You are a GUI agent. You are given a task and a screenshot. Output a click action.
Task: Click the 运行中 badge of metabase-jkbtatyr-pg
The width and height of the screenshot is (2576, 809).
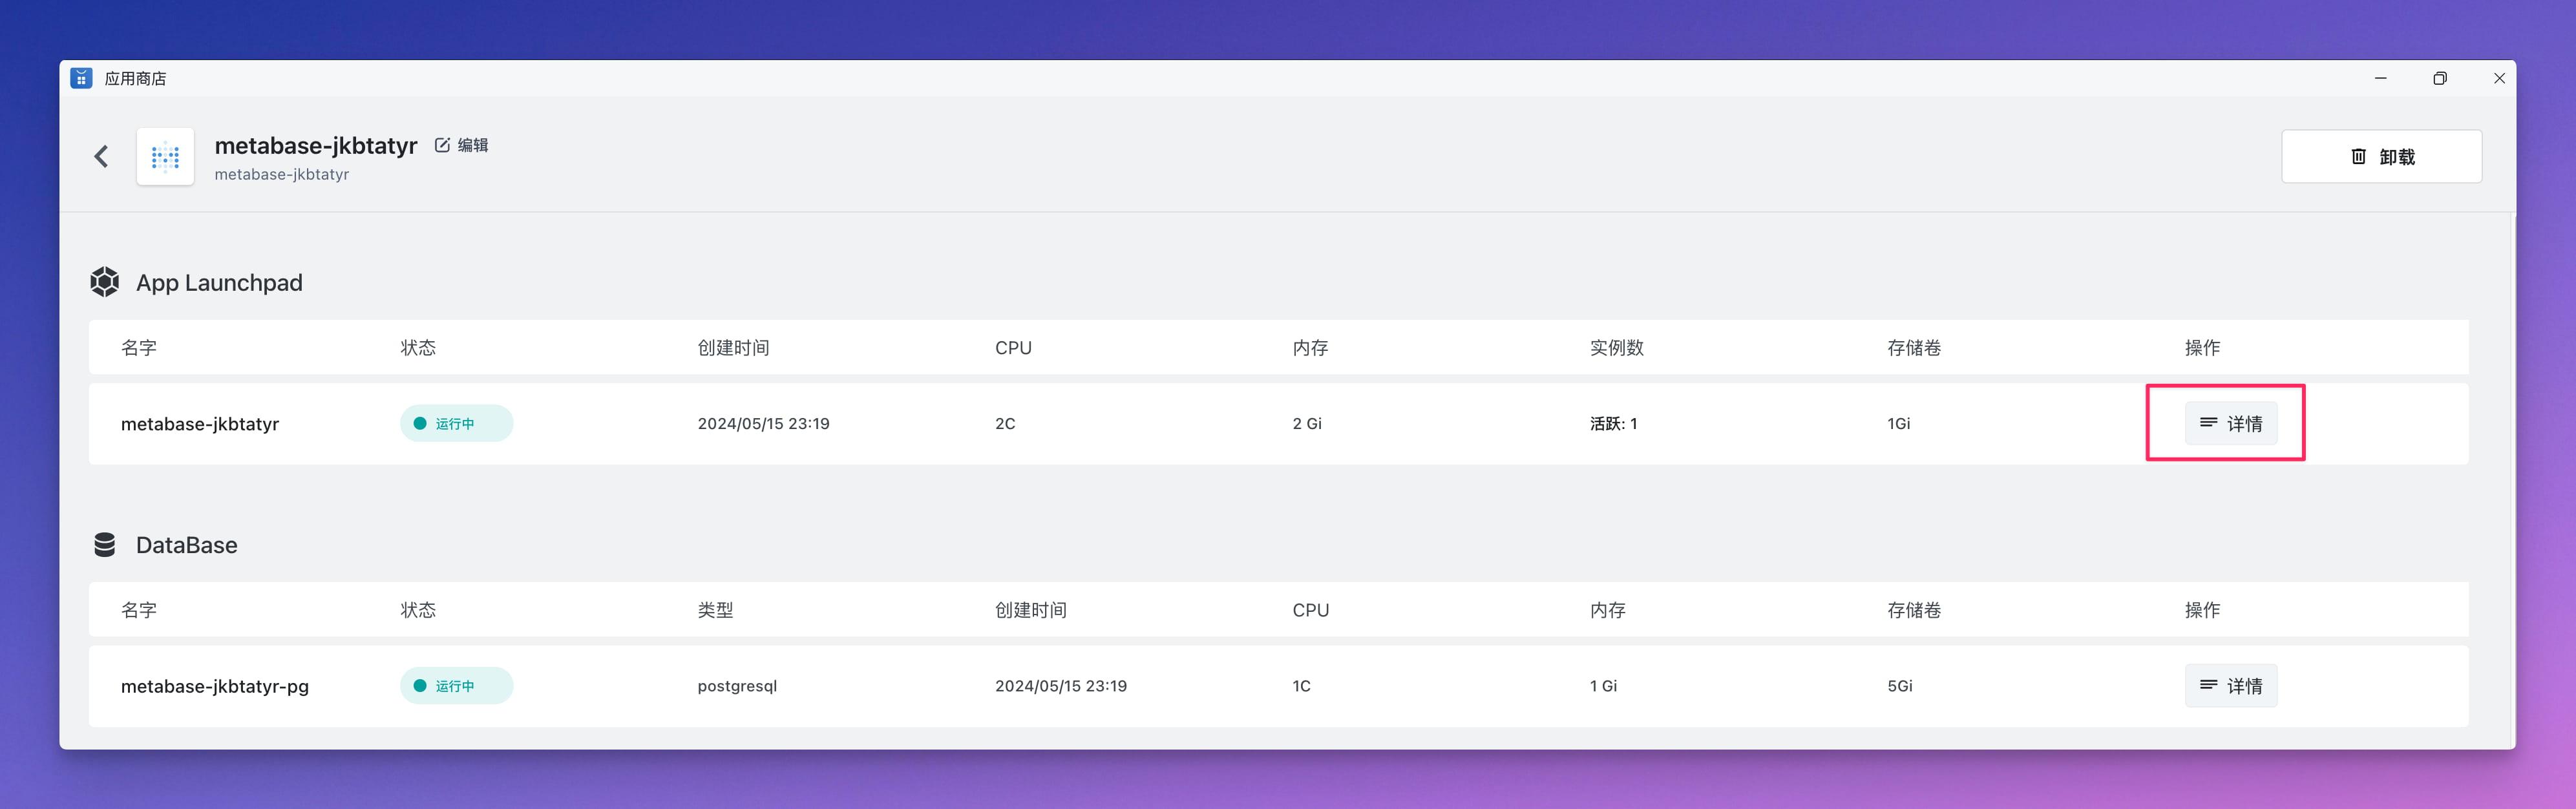[x=456, y=686]
